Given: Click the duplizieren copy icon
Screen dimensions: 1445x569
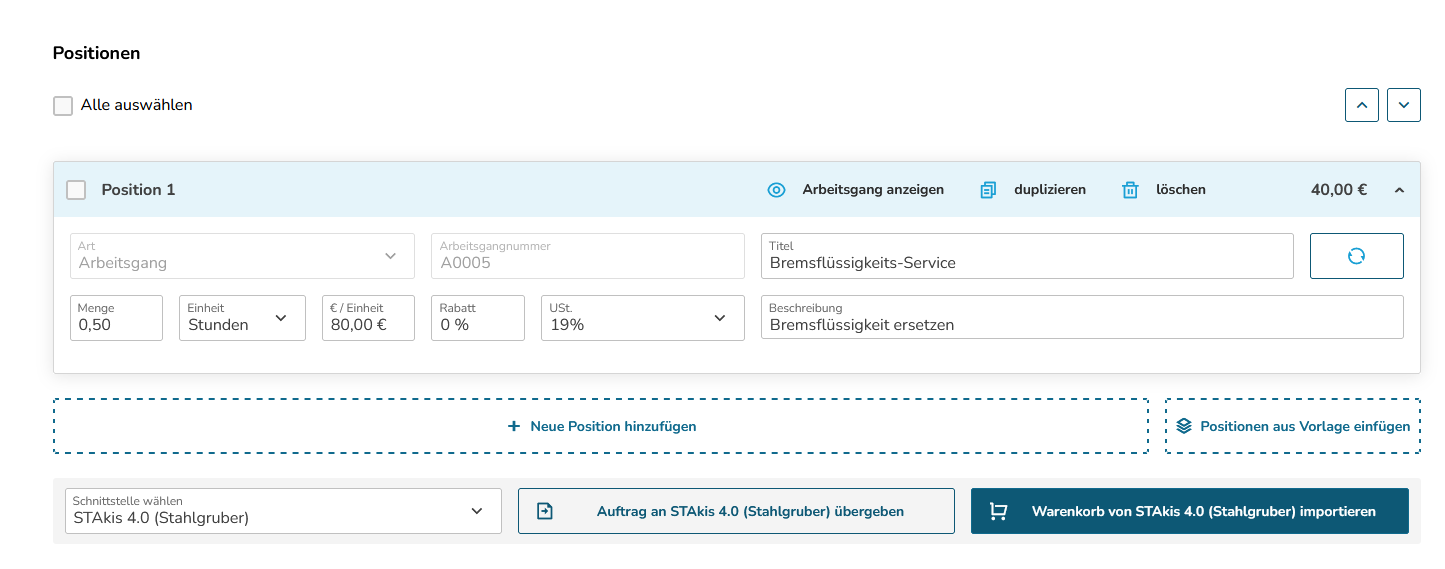Looking at the screenshot, I should 988,190.
